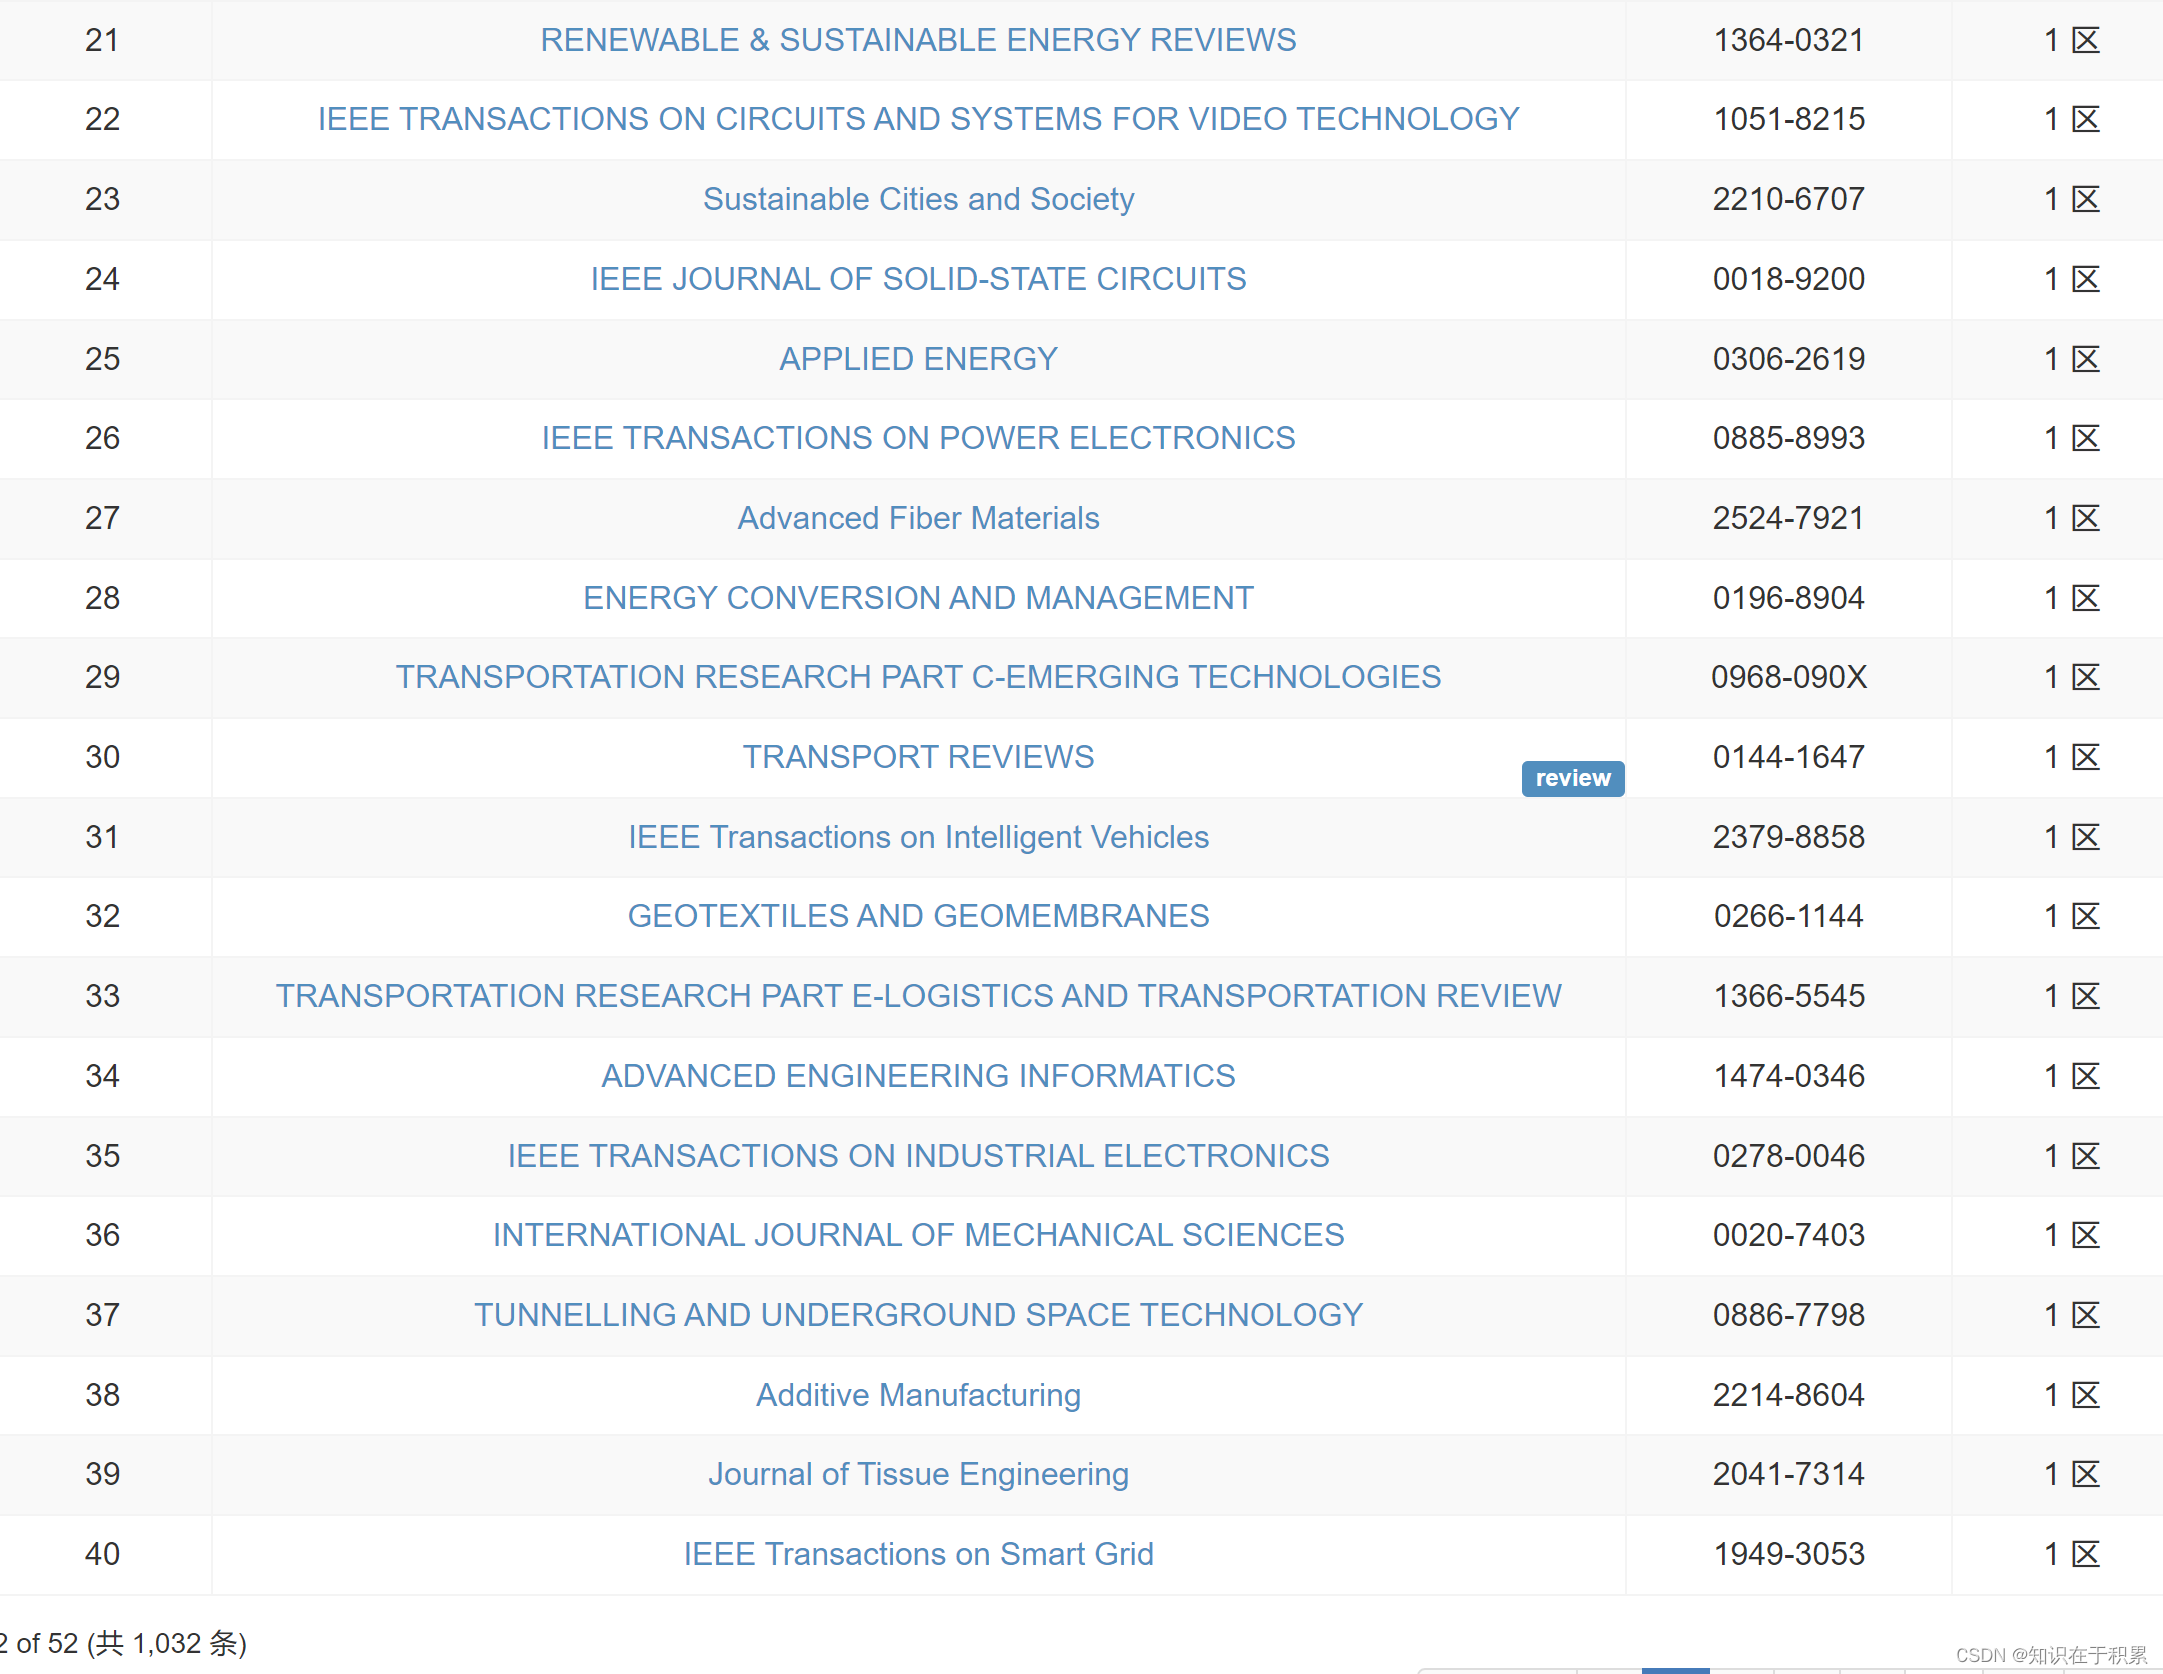Click the highlighted active pagination page button
2163x1674 pixels.
pos(1675,1670)
